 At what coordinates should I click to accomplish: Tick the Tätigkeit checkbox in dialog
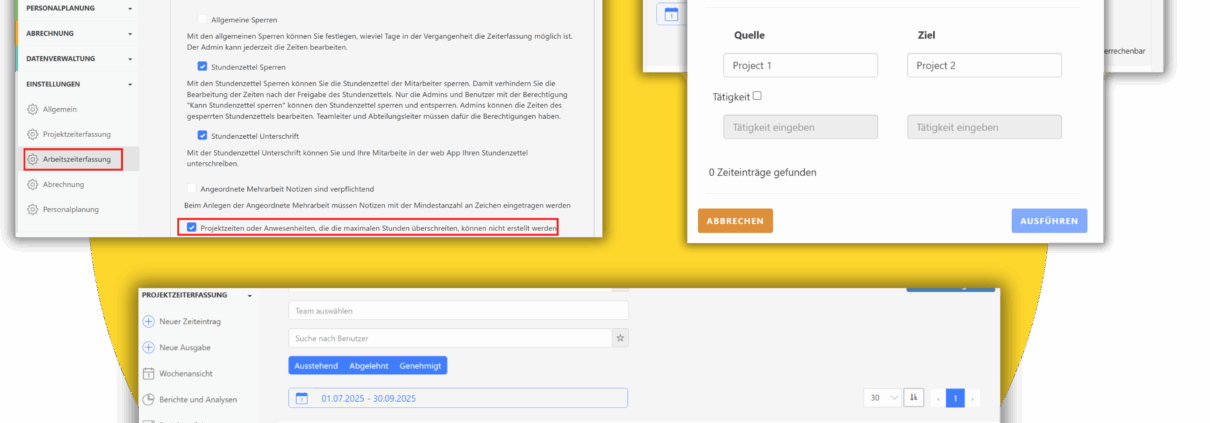(757, 96)
